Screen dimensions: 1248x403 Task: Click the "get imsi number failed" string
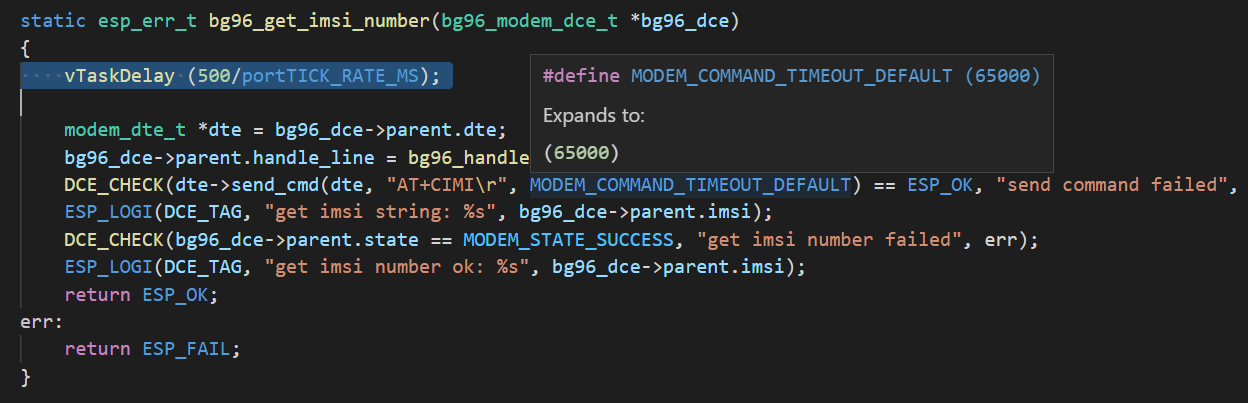tap(817, 240)
